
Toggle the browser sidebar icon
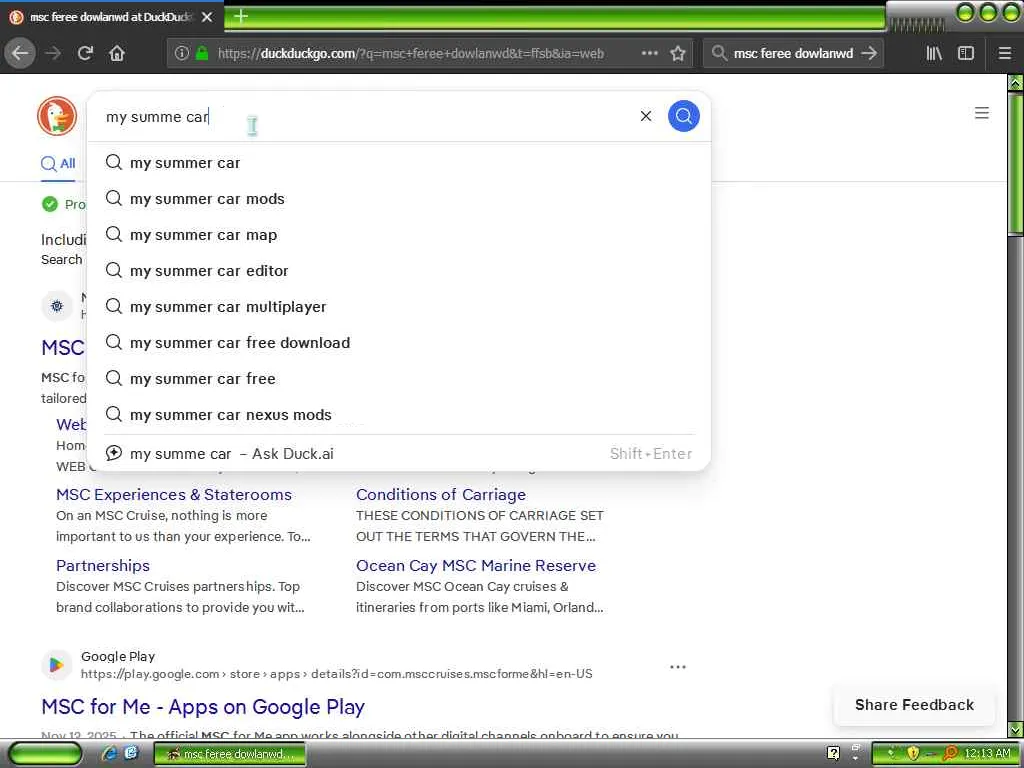[966, 53]
